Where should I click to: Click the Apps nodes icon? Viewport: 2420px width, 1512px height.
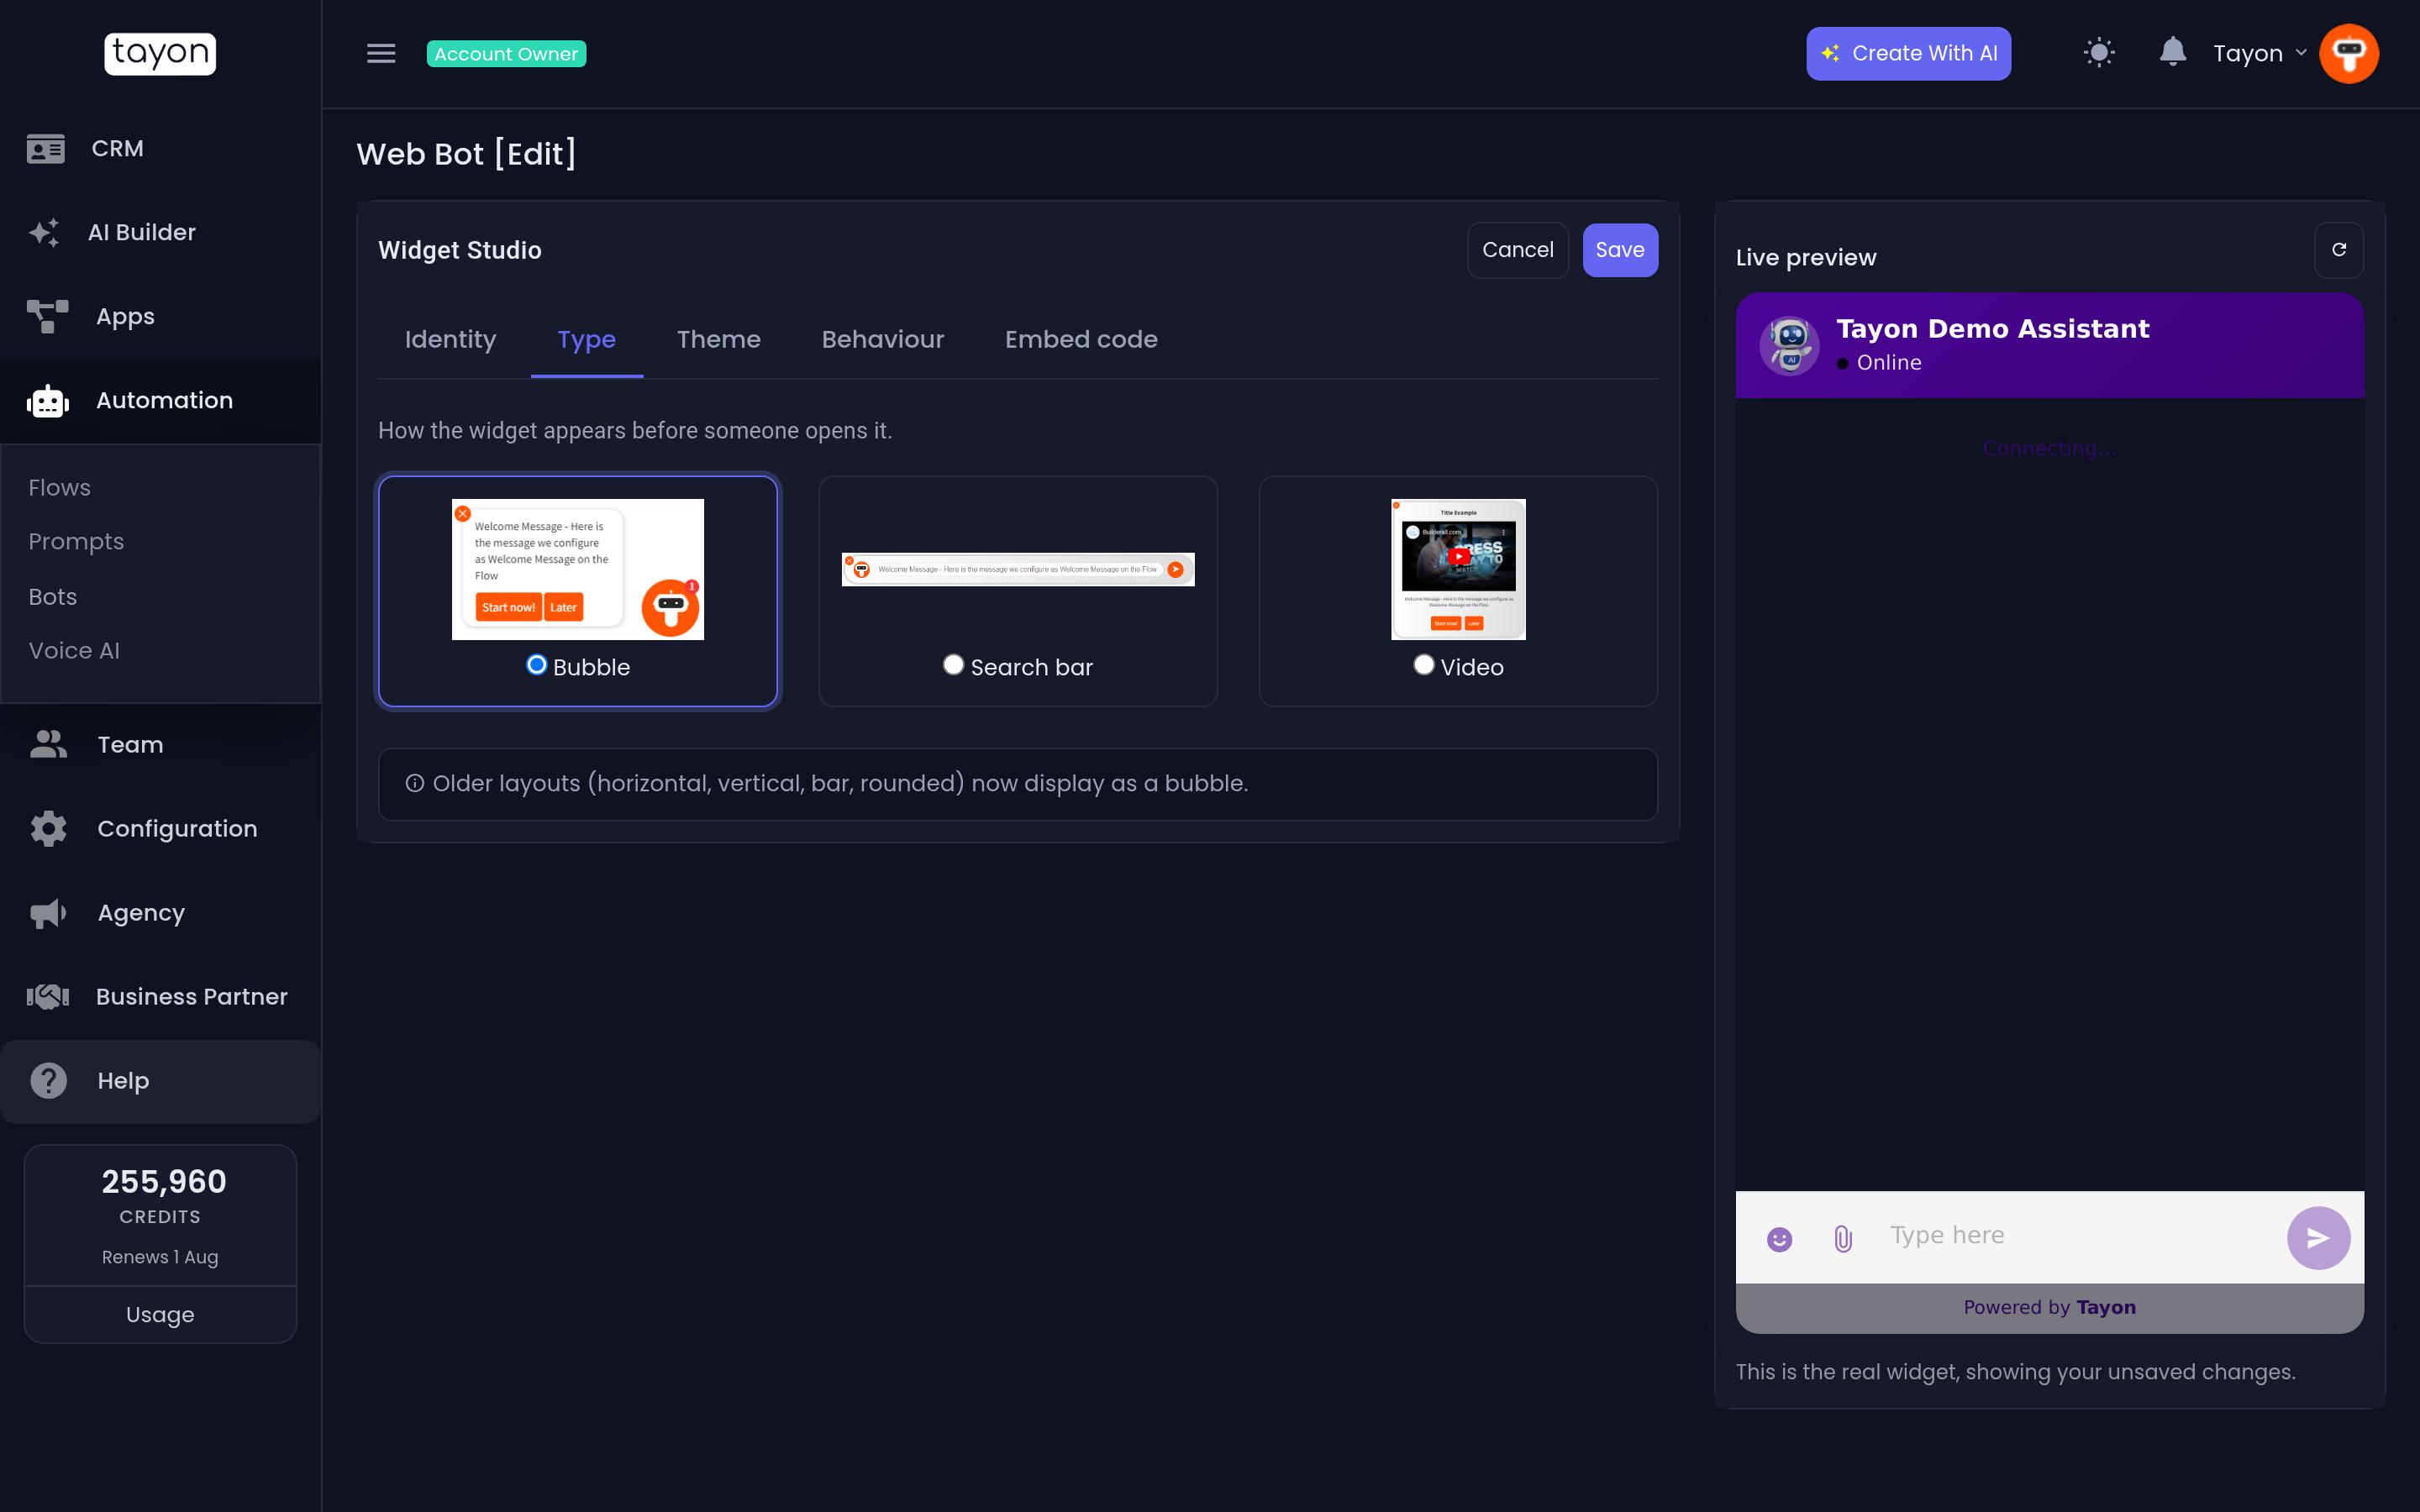(x=47, y=316)
